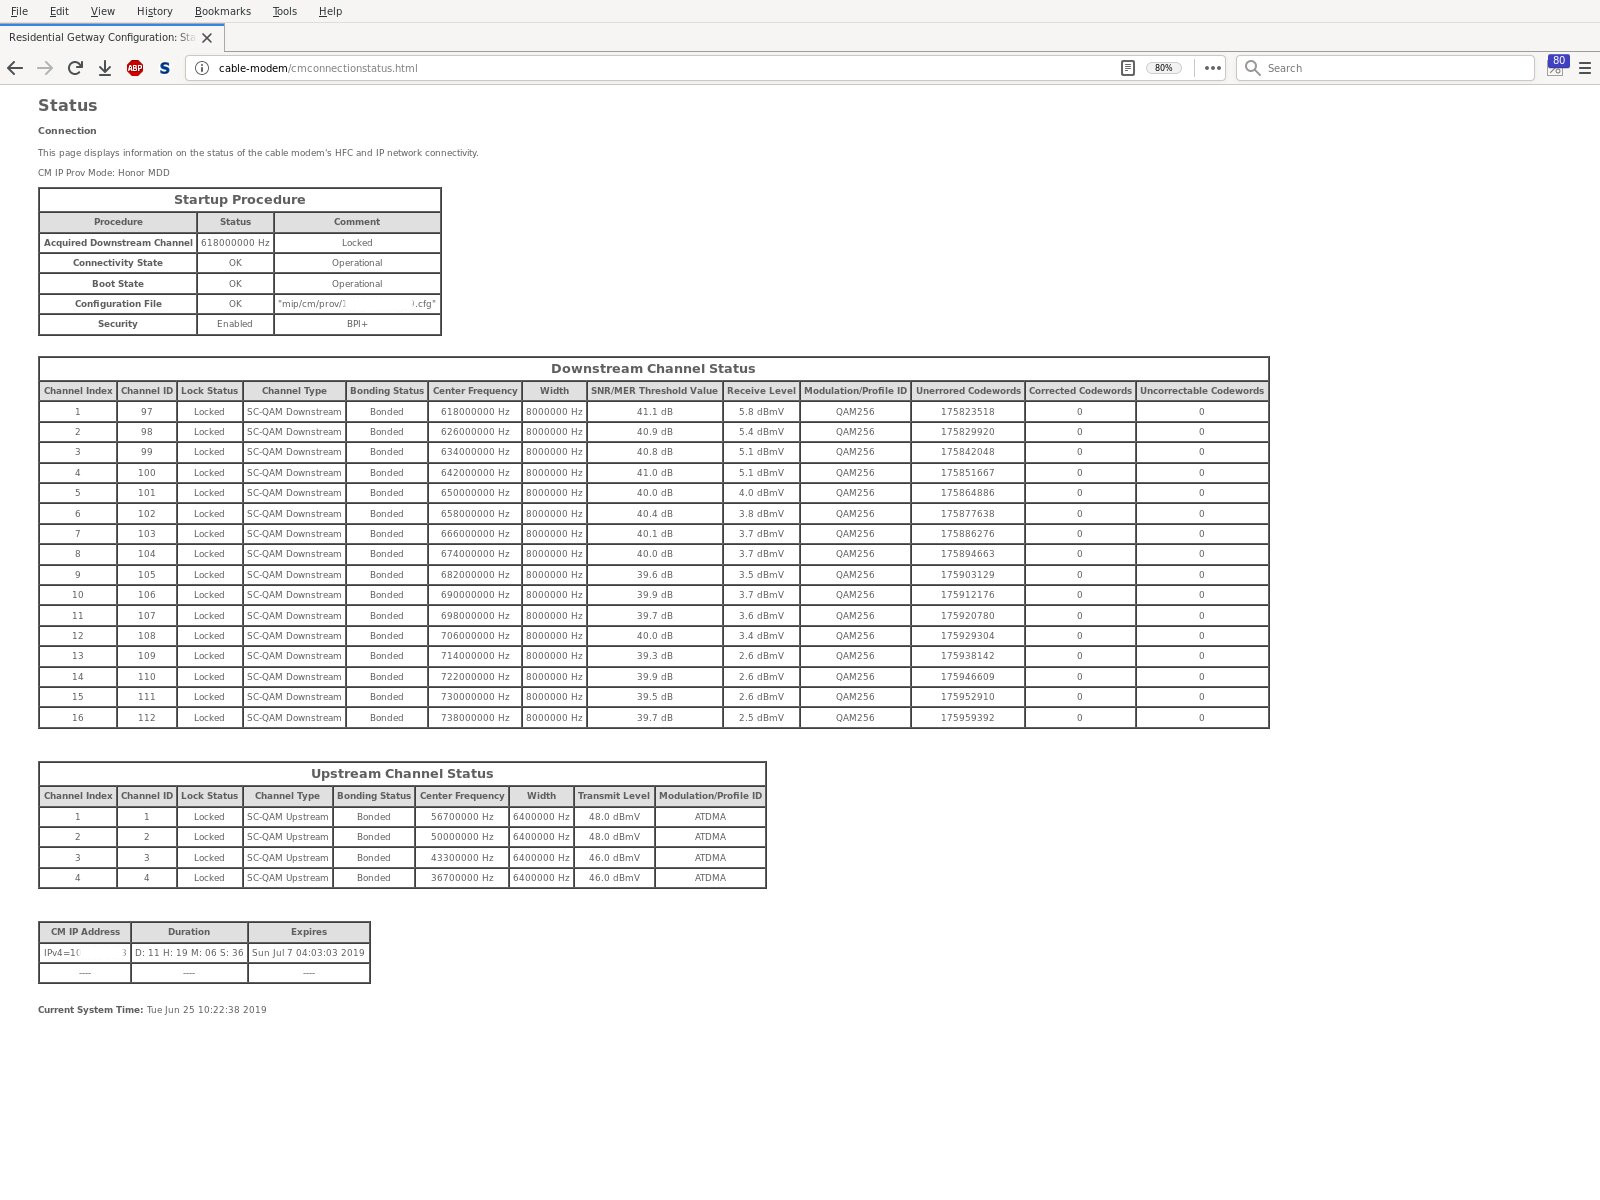This screenshot has width=1600, height=1200.
Task: Click the red ABP Adblock Plus icon
Action: click(135, 68)
